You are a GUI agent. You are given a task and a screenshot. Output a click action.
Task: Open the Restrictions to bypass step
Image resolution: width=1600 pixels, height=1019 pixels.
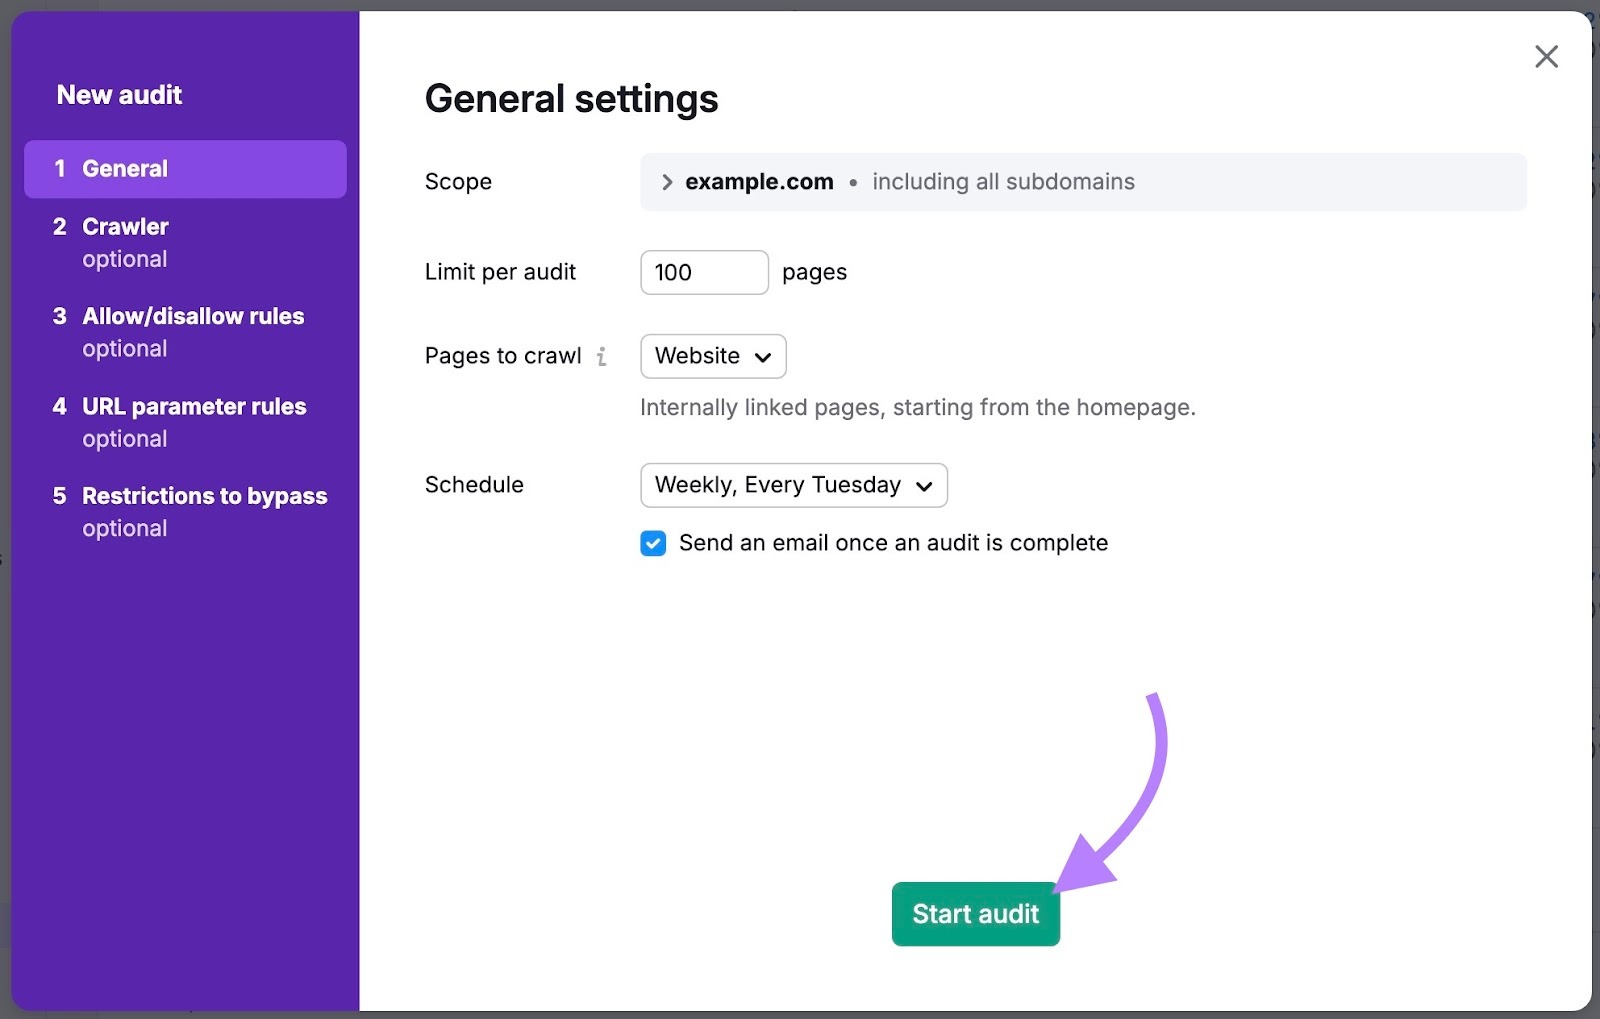pos(204,496)
